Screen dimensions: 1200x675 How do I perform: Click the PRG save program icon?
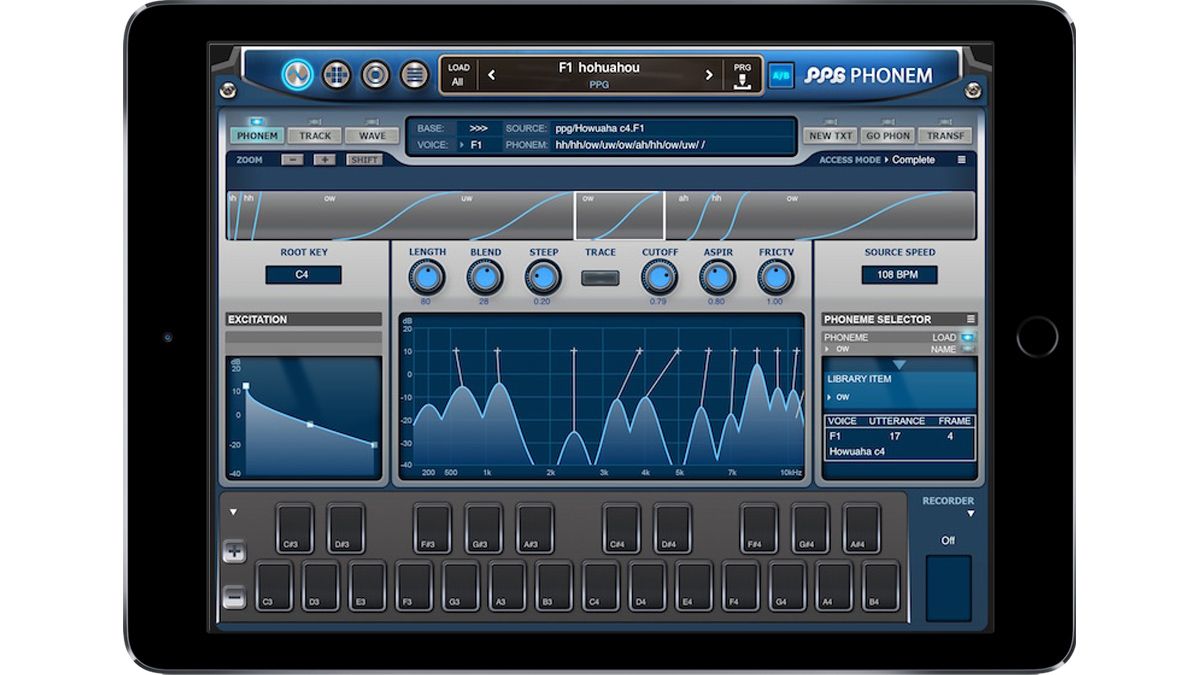pyautogui.click(x=742, y=75)
